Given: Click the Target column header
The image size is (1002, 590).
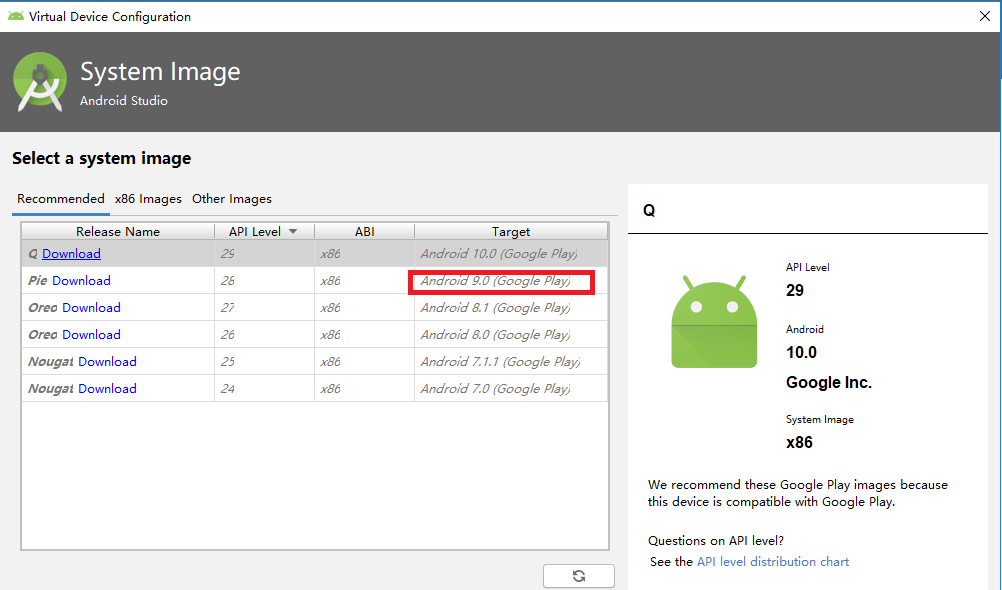Looking at the screenshot, I should (511, 231).
